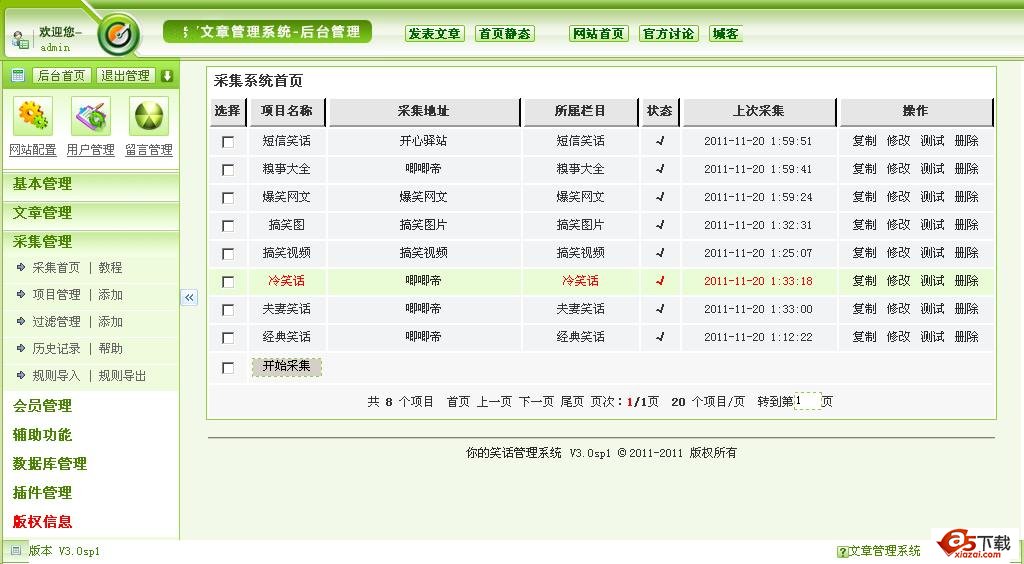Open 博客 in the top menu

[726, 34]
